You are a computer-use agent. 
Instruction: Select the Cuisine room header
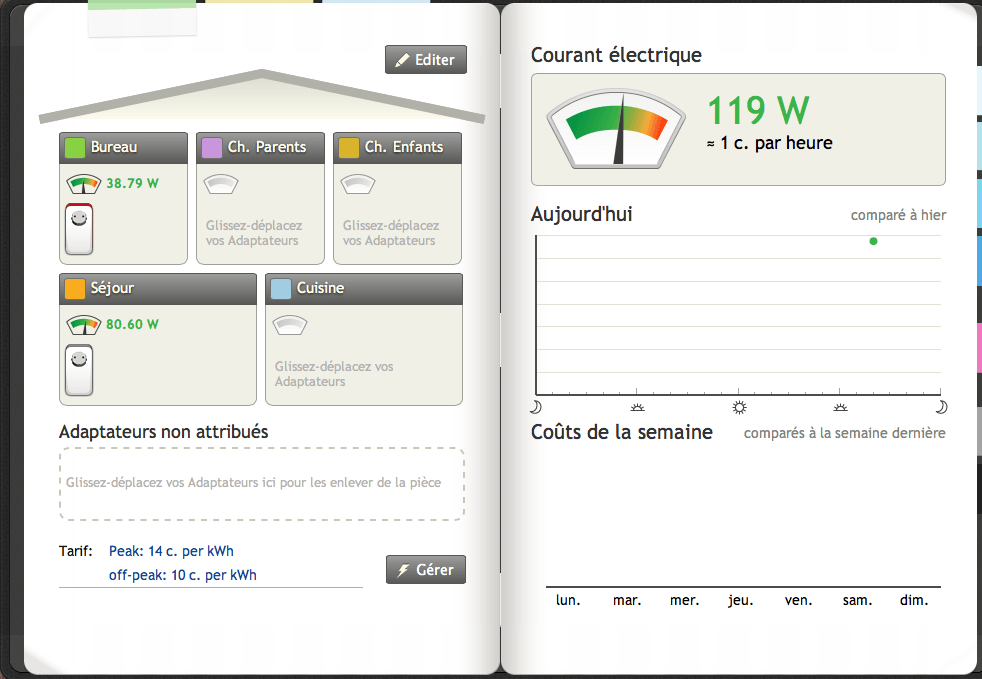[364, 289]
